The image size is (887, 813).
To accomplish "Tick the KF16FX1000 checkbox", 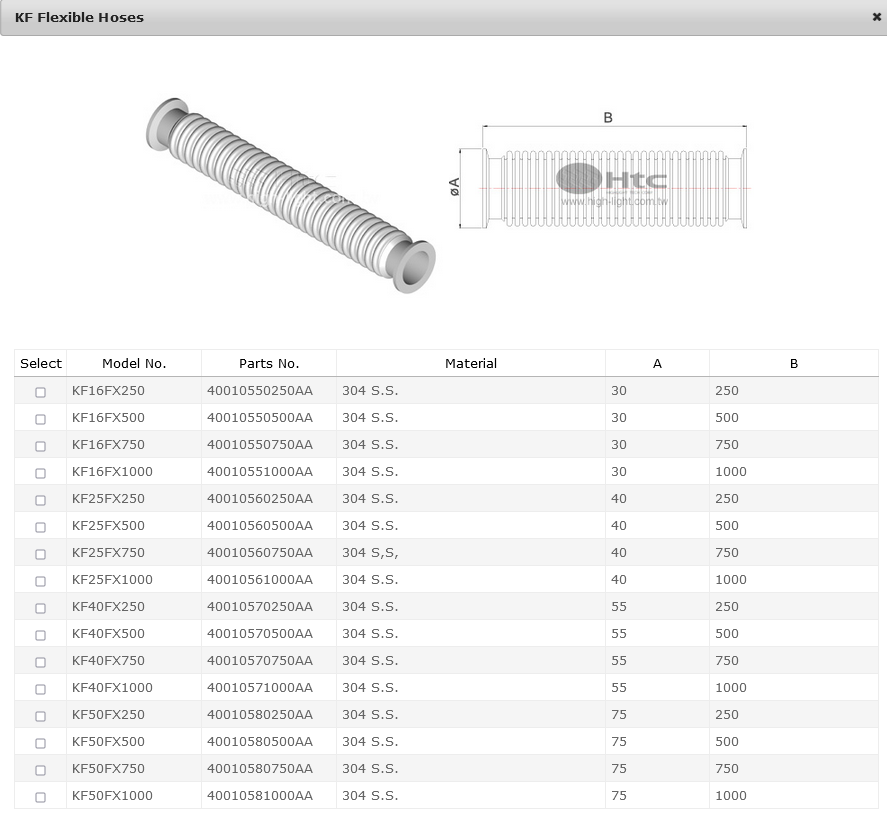I will click(x=40, y=473).
